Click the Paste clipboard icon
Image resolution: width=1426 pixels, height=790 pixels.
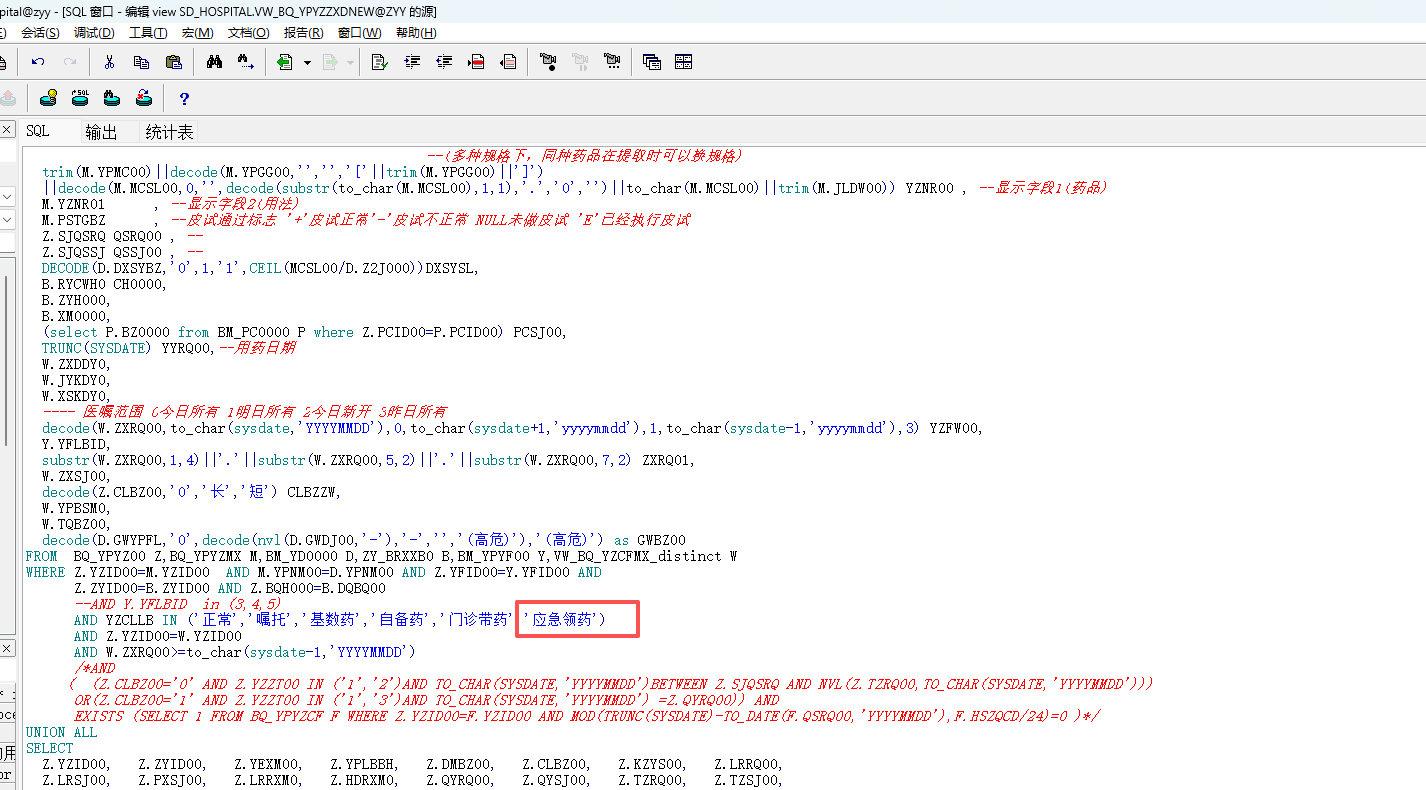[173, 62]
